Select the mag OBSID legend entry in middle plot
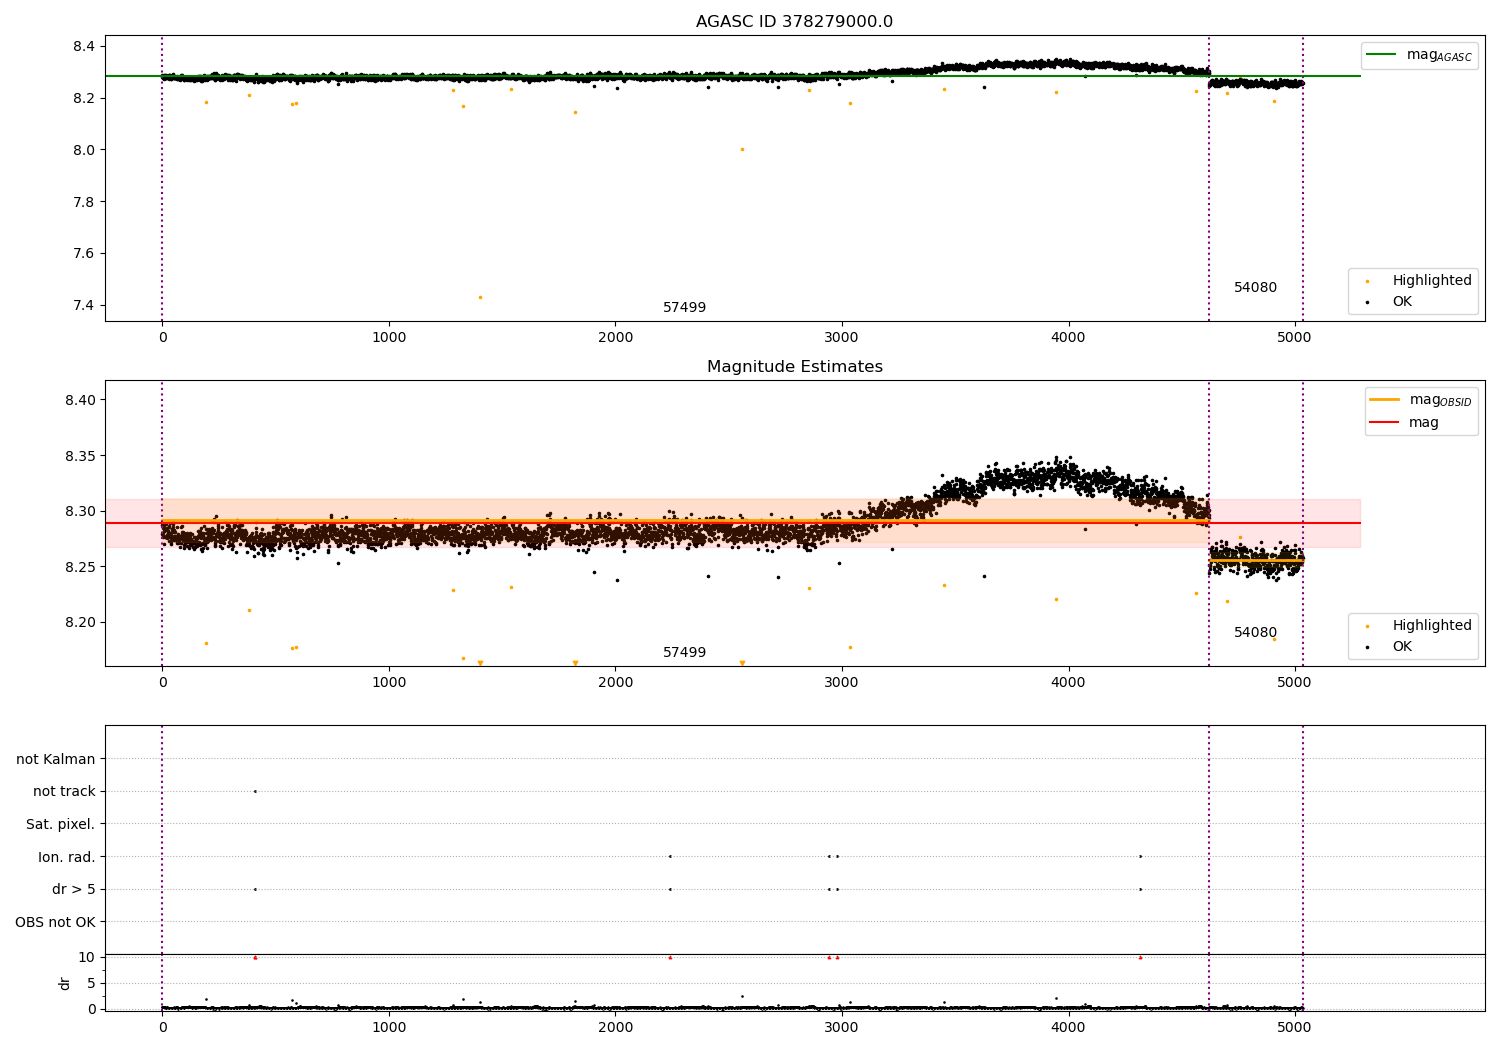Image resolution: width=1500 pixels, height=1050 pixels. coord(1421,400)
